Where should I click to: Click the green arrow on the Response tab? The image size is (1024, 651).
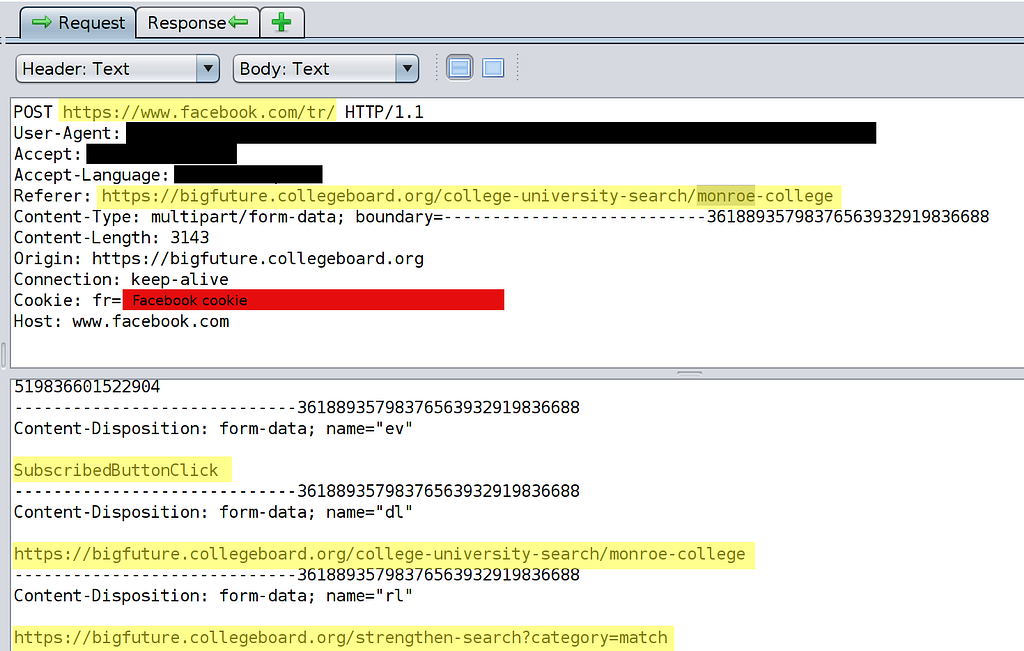point(238,23)
